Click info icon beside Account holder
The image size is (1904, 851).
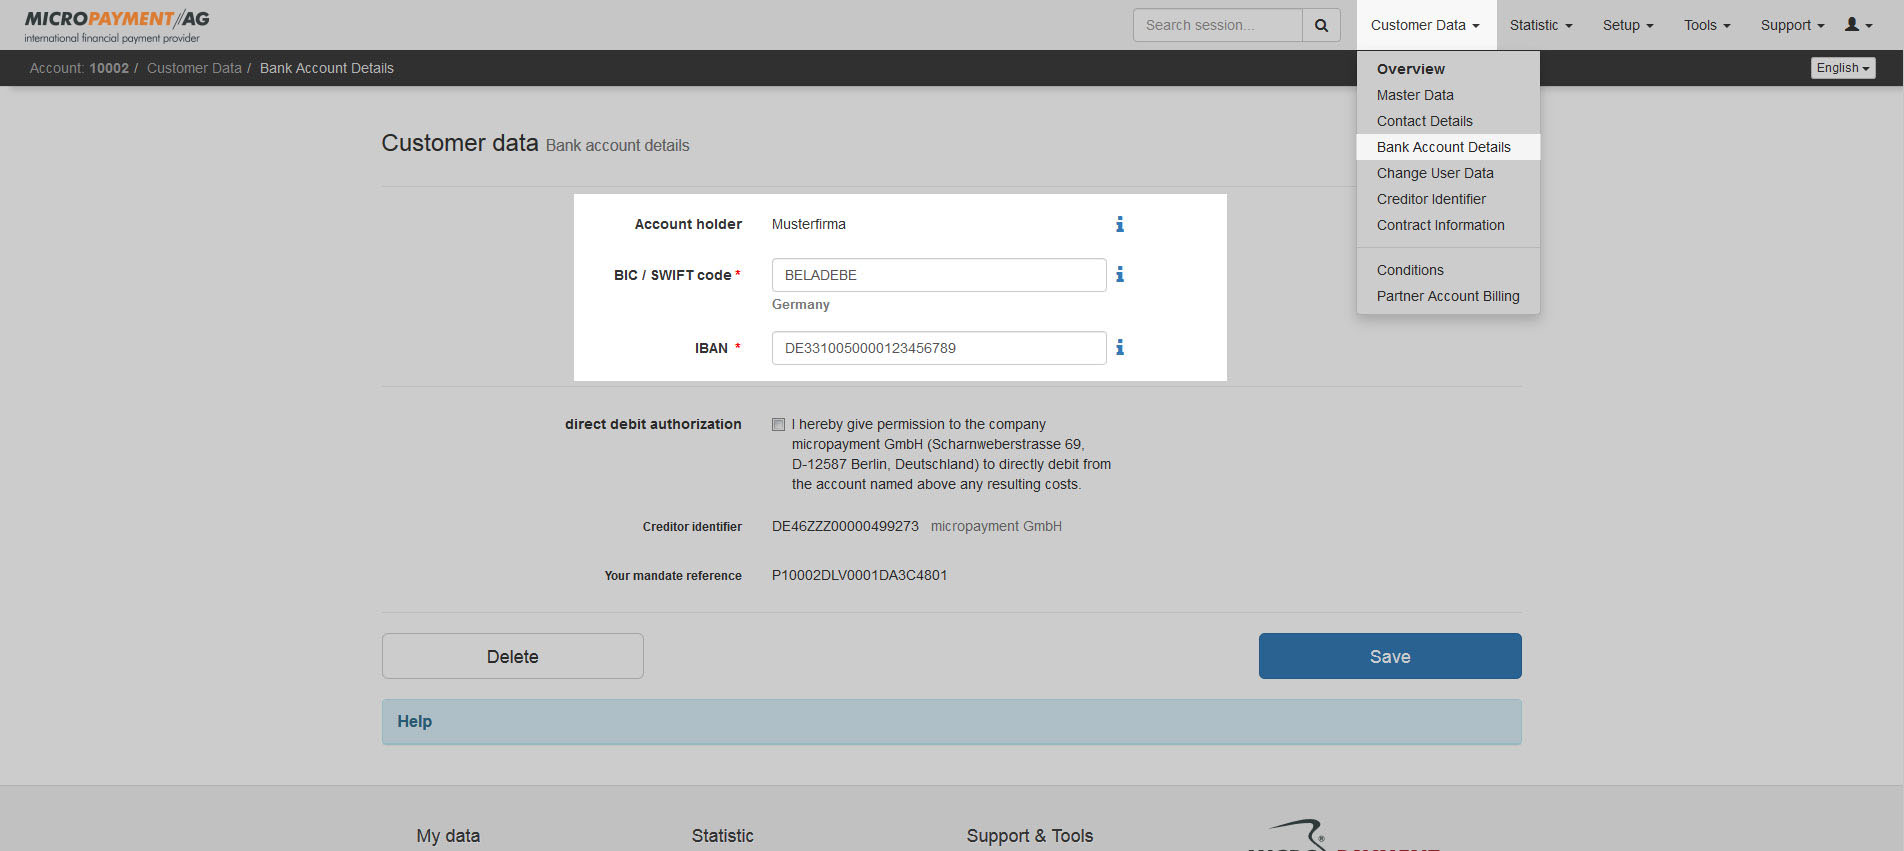click(1120, 224)
